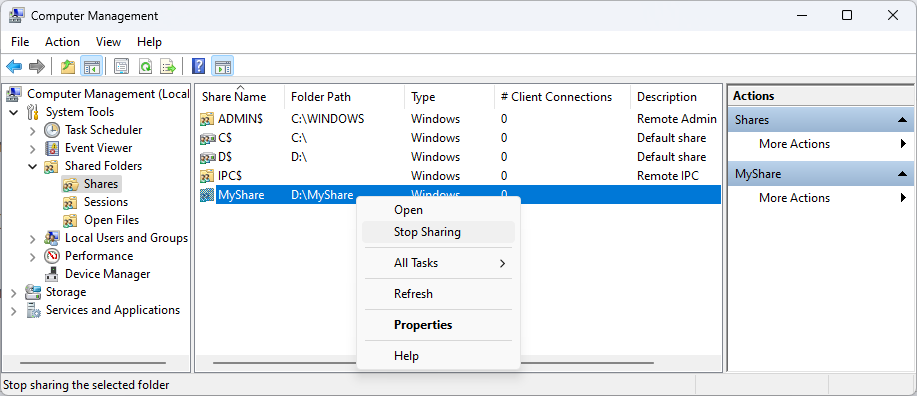Click the Refresh toolbar icon

click(x=145, y=67)
